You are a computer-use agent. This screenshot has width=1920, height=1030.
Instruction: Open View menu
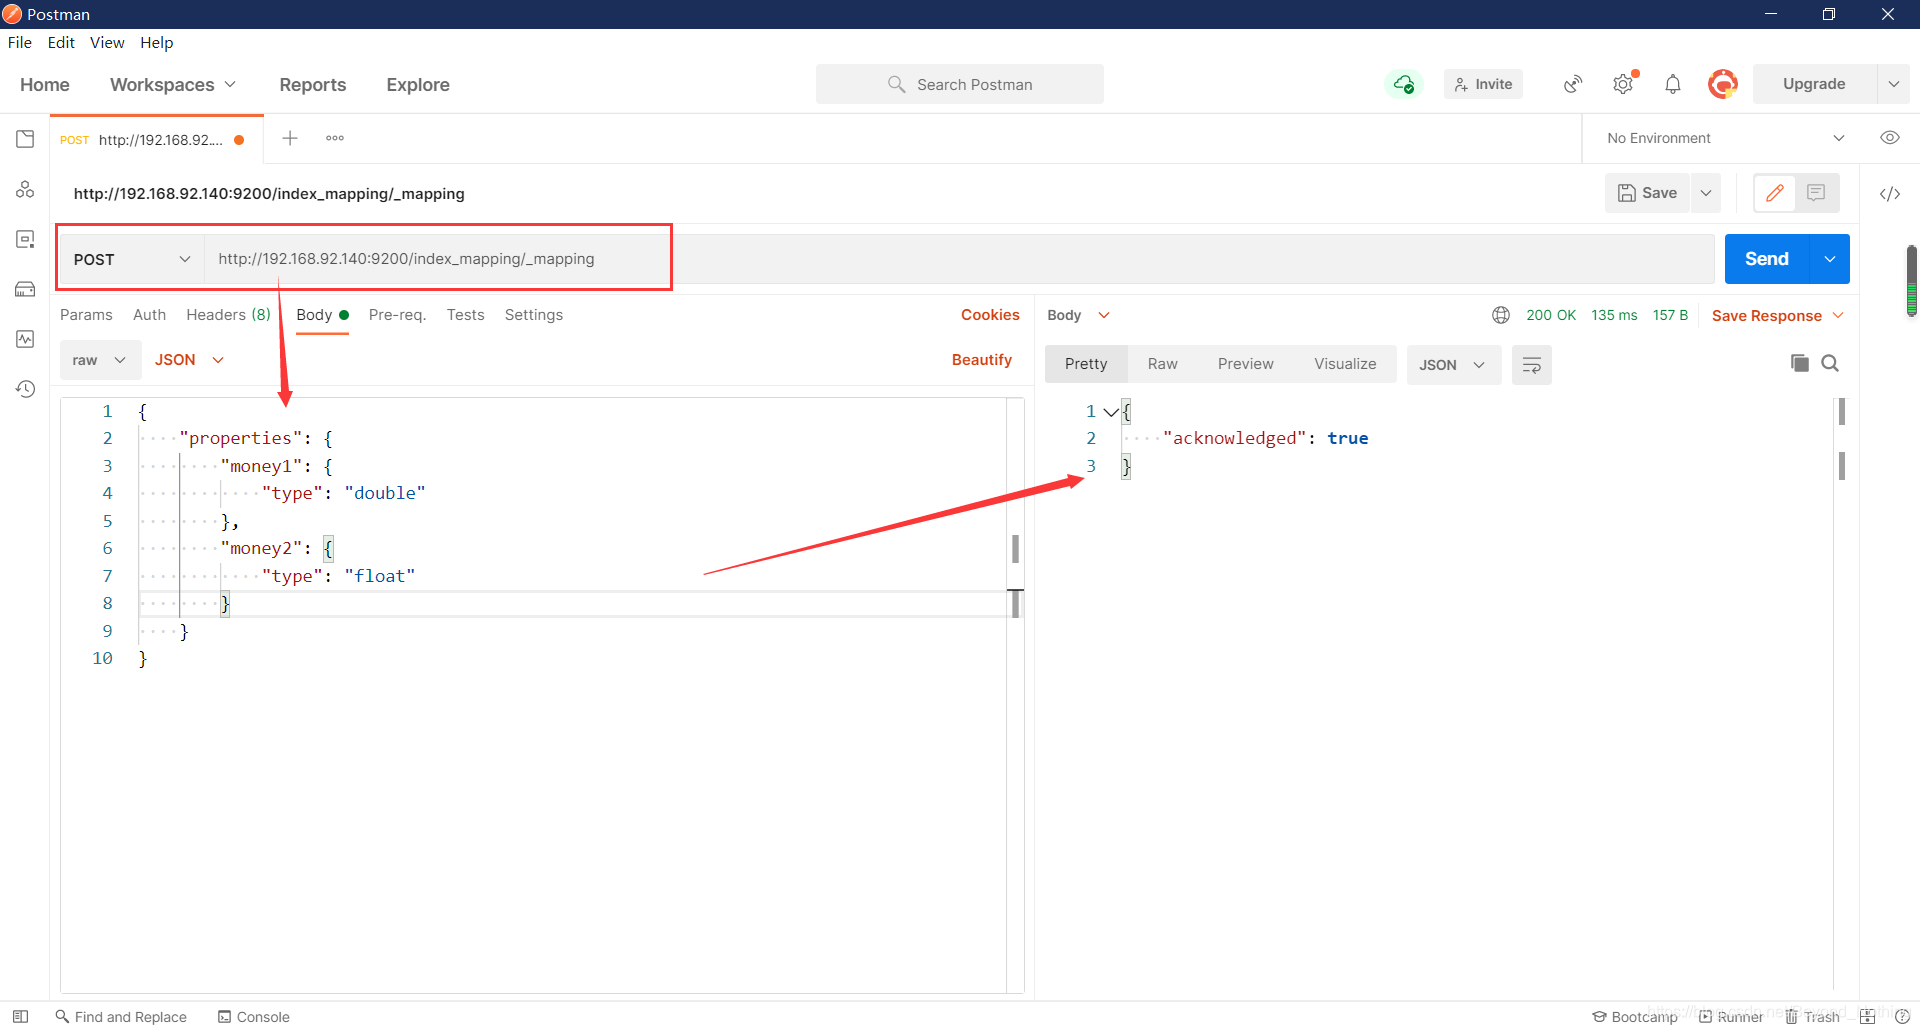tap(107, 42)
